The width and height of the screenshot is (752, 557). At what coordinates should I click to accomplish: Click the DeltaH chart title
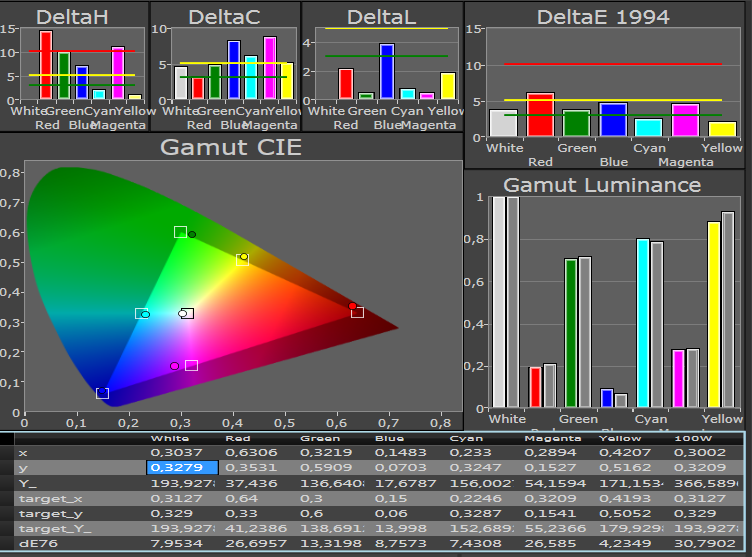point(72,17)
